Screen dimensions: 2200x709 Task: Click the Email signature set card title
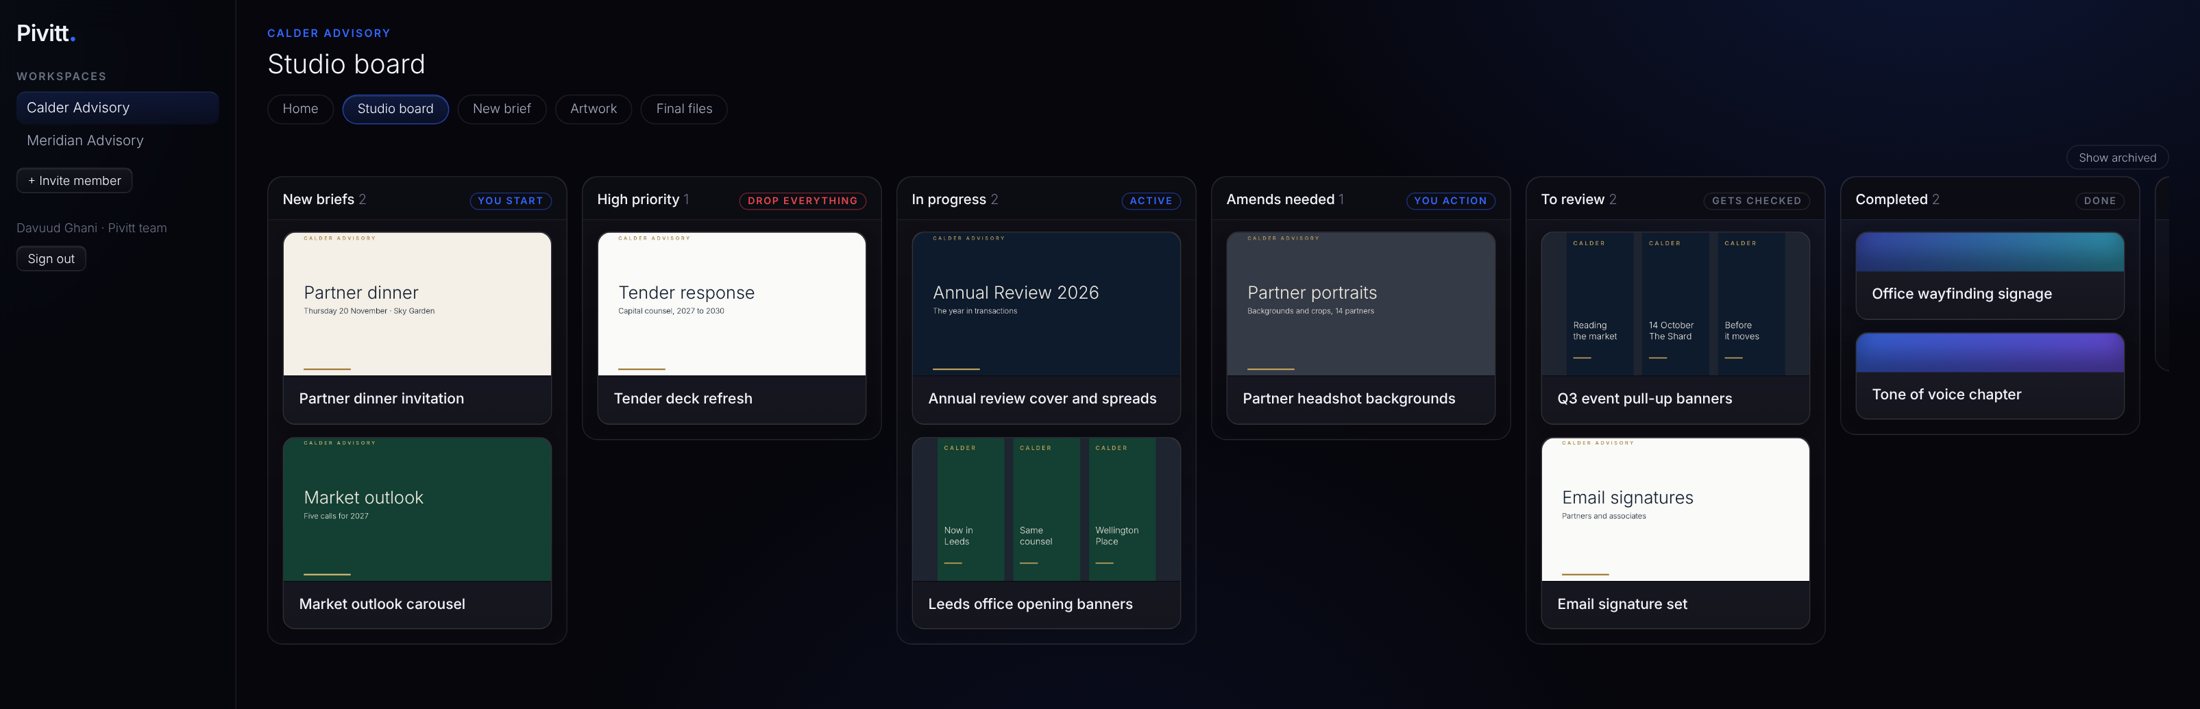coord(1622,604)
